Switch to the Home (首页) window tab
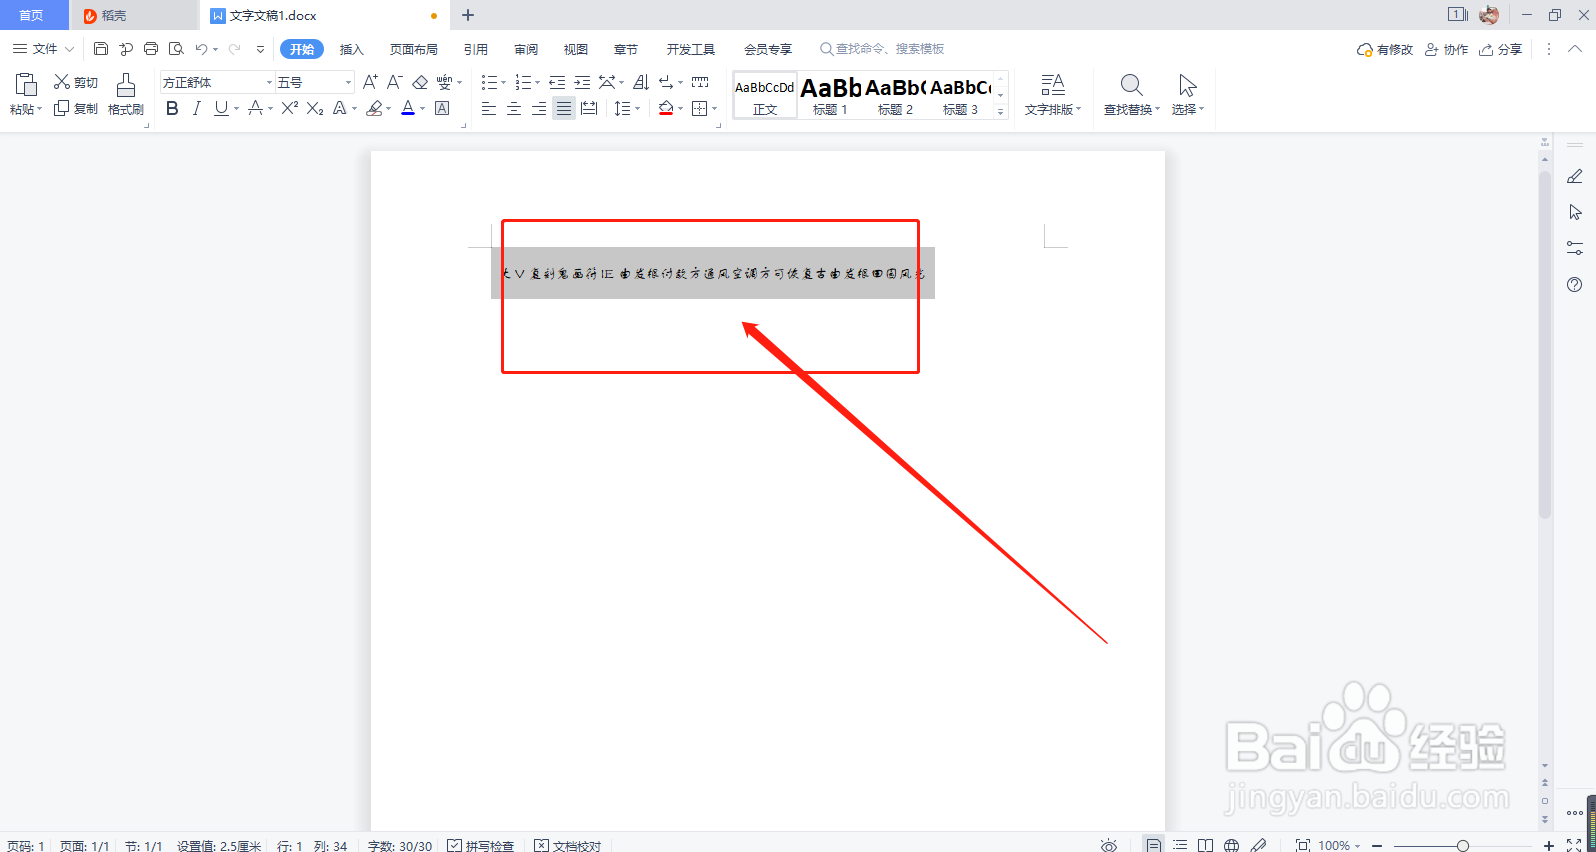 (32, 15)
